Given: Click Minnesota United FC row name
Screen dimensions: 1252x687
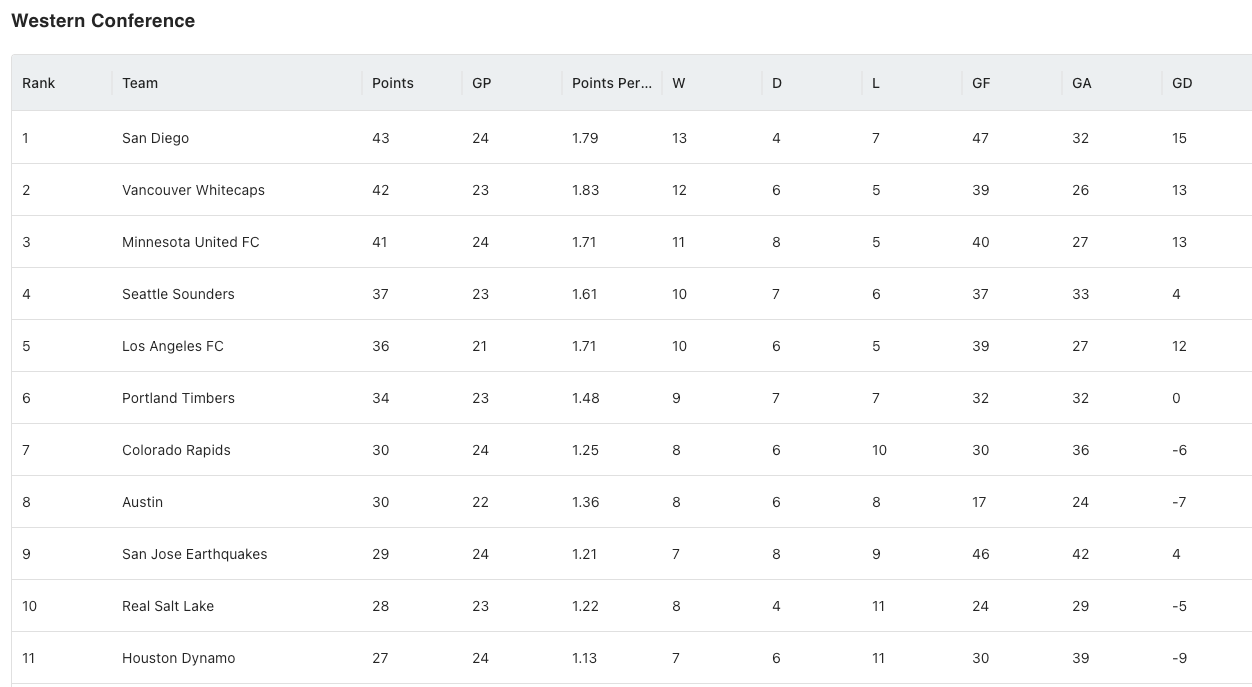Looking at the screenshot, I should pyautogui.click(x=191, y=242).
